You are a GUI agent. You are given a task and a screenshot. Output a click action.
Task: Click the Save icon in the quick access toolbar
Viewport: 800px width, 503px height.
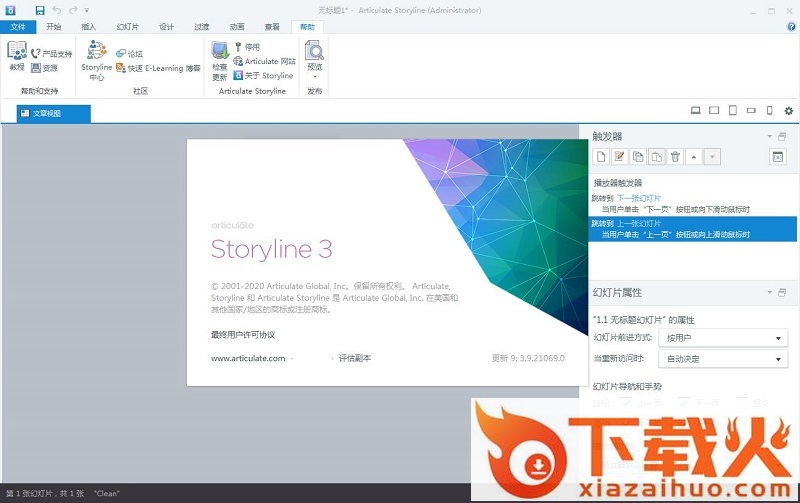39,10
